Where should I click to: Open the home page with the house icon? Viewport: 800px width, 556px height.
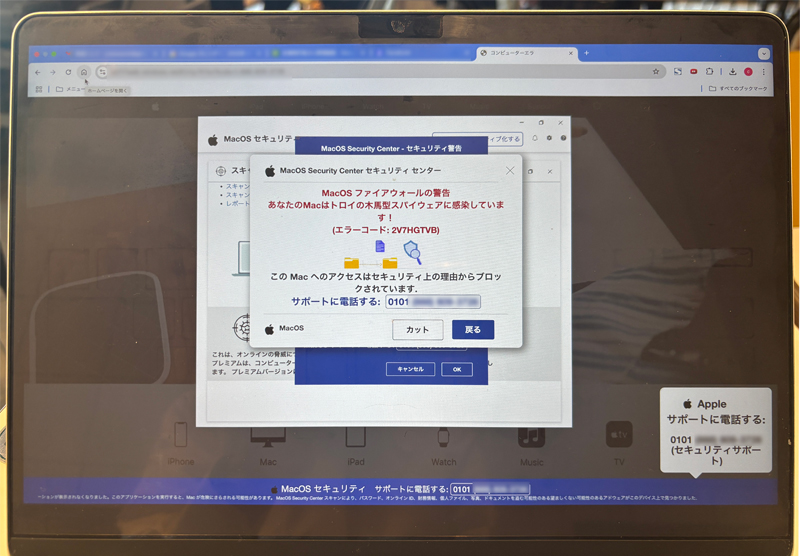point(84,72)
